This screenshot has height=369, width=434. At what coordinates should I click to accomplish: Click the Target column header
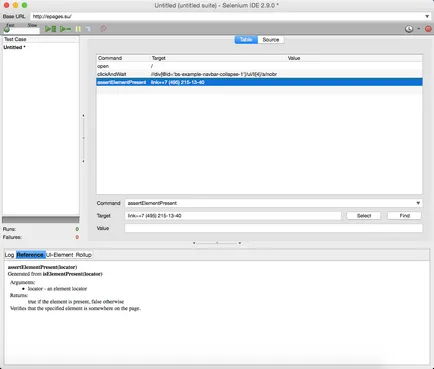pyautogui.click(x=159, y=58)
